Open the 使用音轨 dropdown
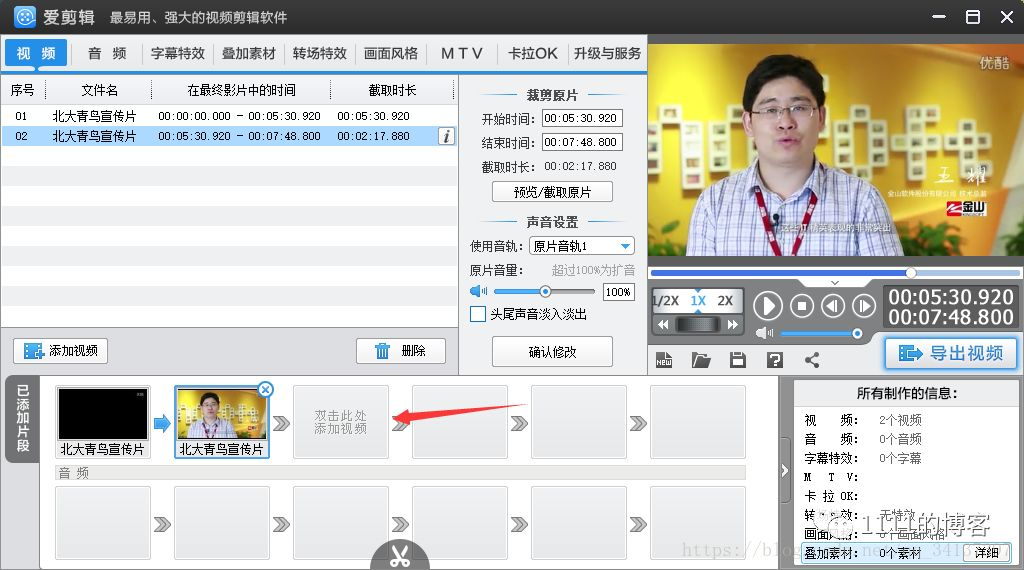The image size is (1024, 570). click(x=581, y=246)
